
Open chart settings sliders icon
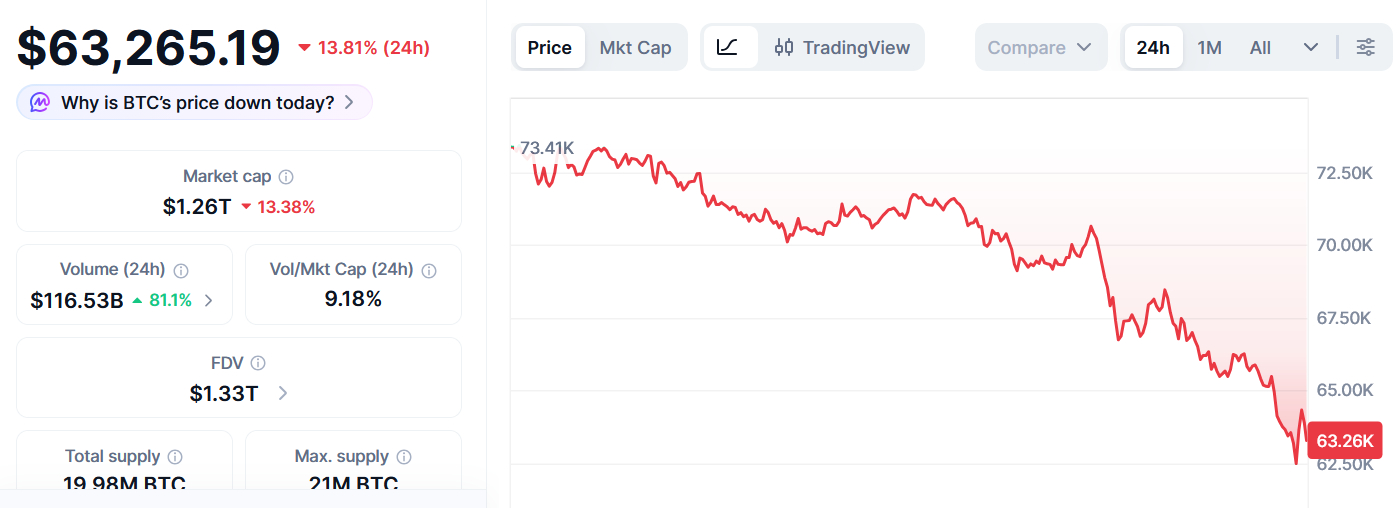pyautogui.click(x=1365, y=47)
